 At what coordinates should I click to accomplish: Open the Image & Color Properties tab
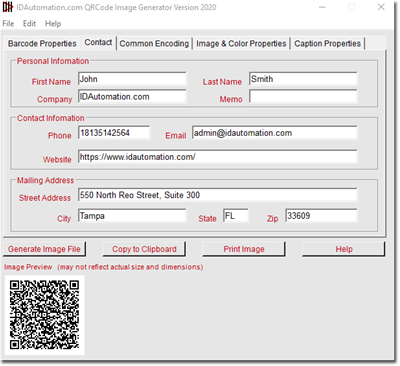(241, 44)
